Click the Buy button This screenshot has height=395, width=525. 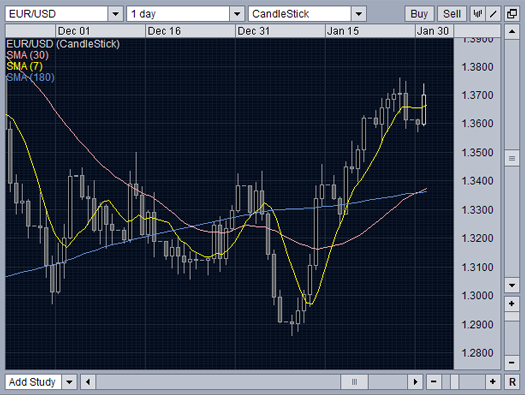(419, 14)
